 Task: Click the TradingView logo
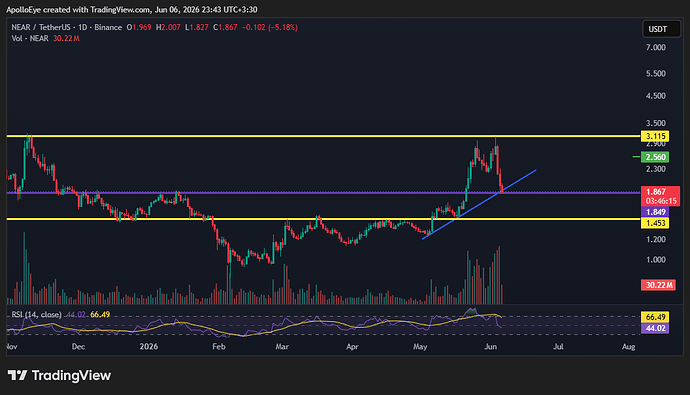59,375
